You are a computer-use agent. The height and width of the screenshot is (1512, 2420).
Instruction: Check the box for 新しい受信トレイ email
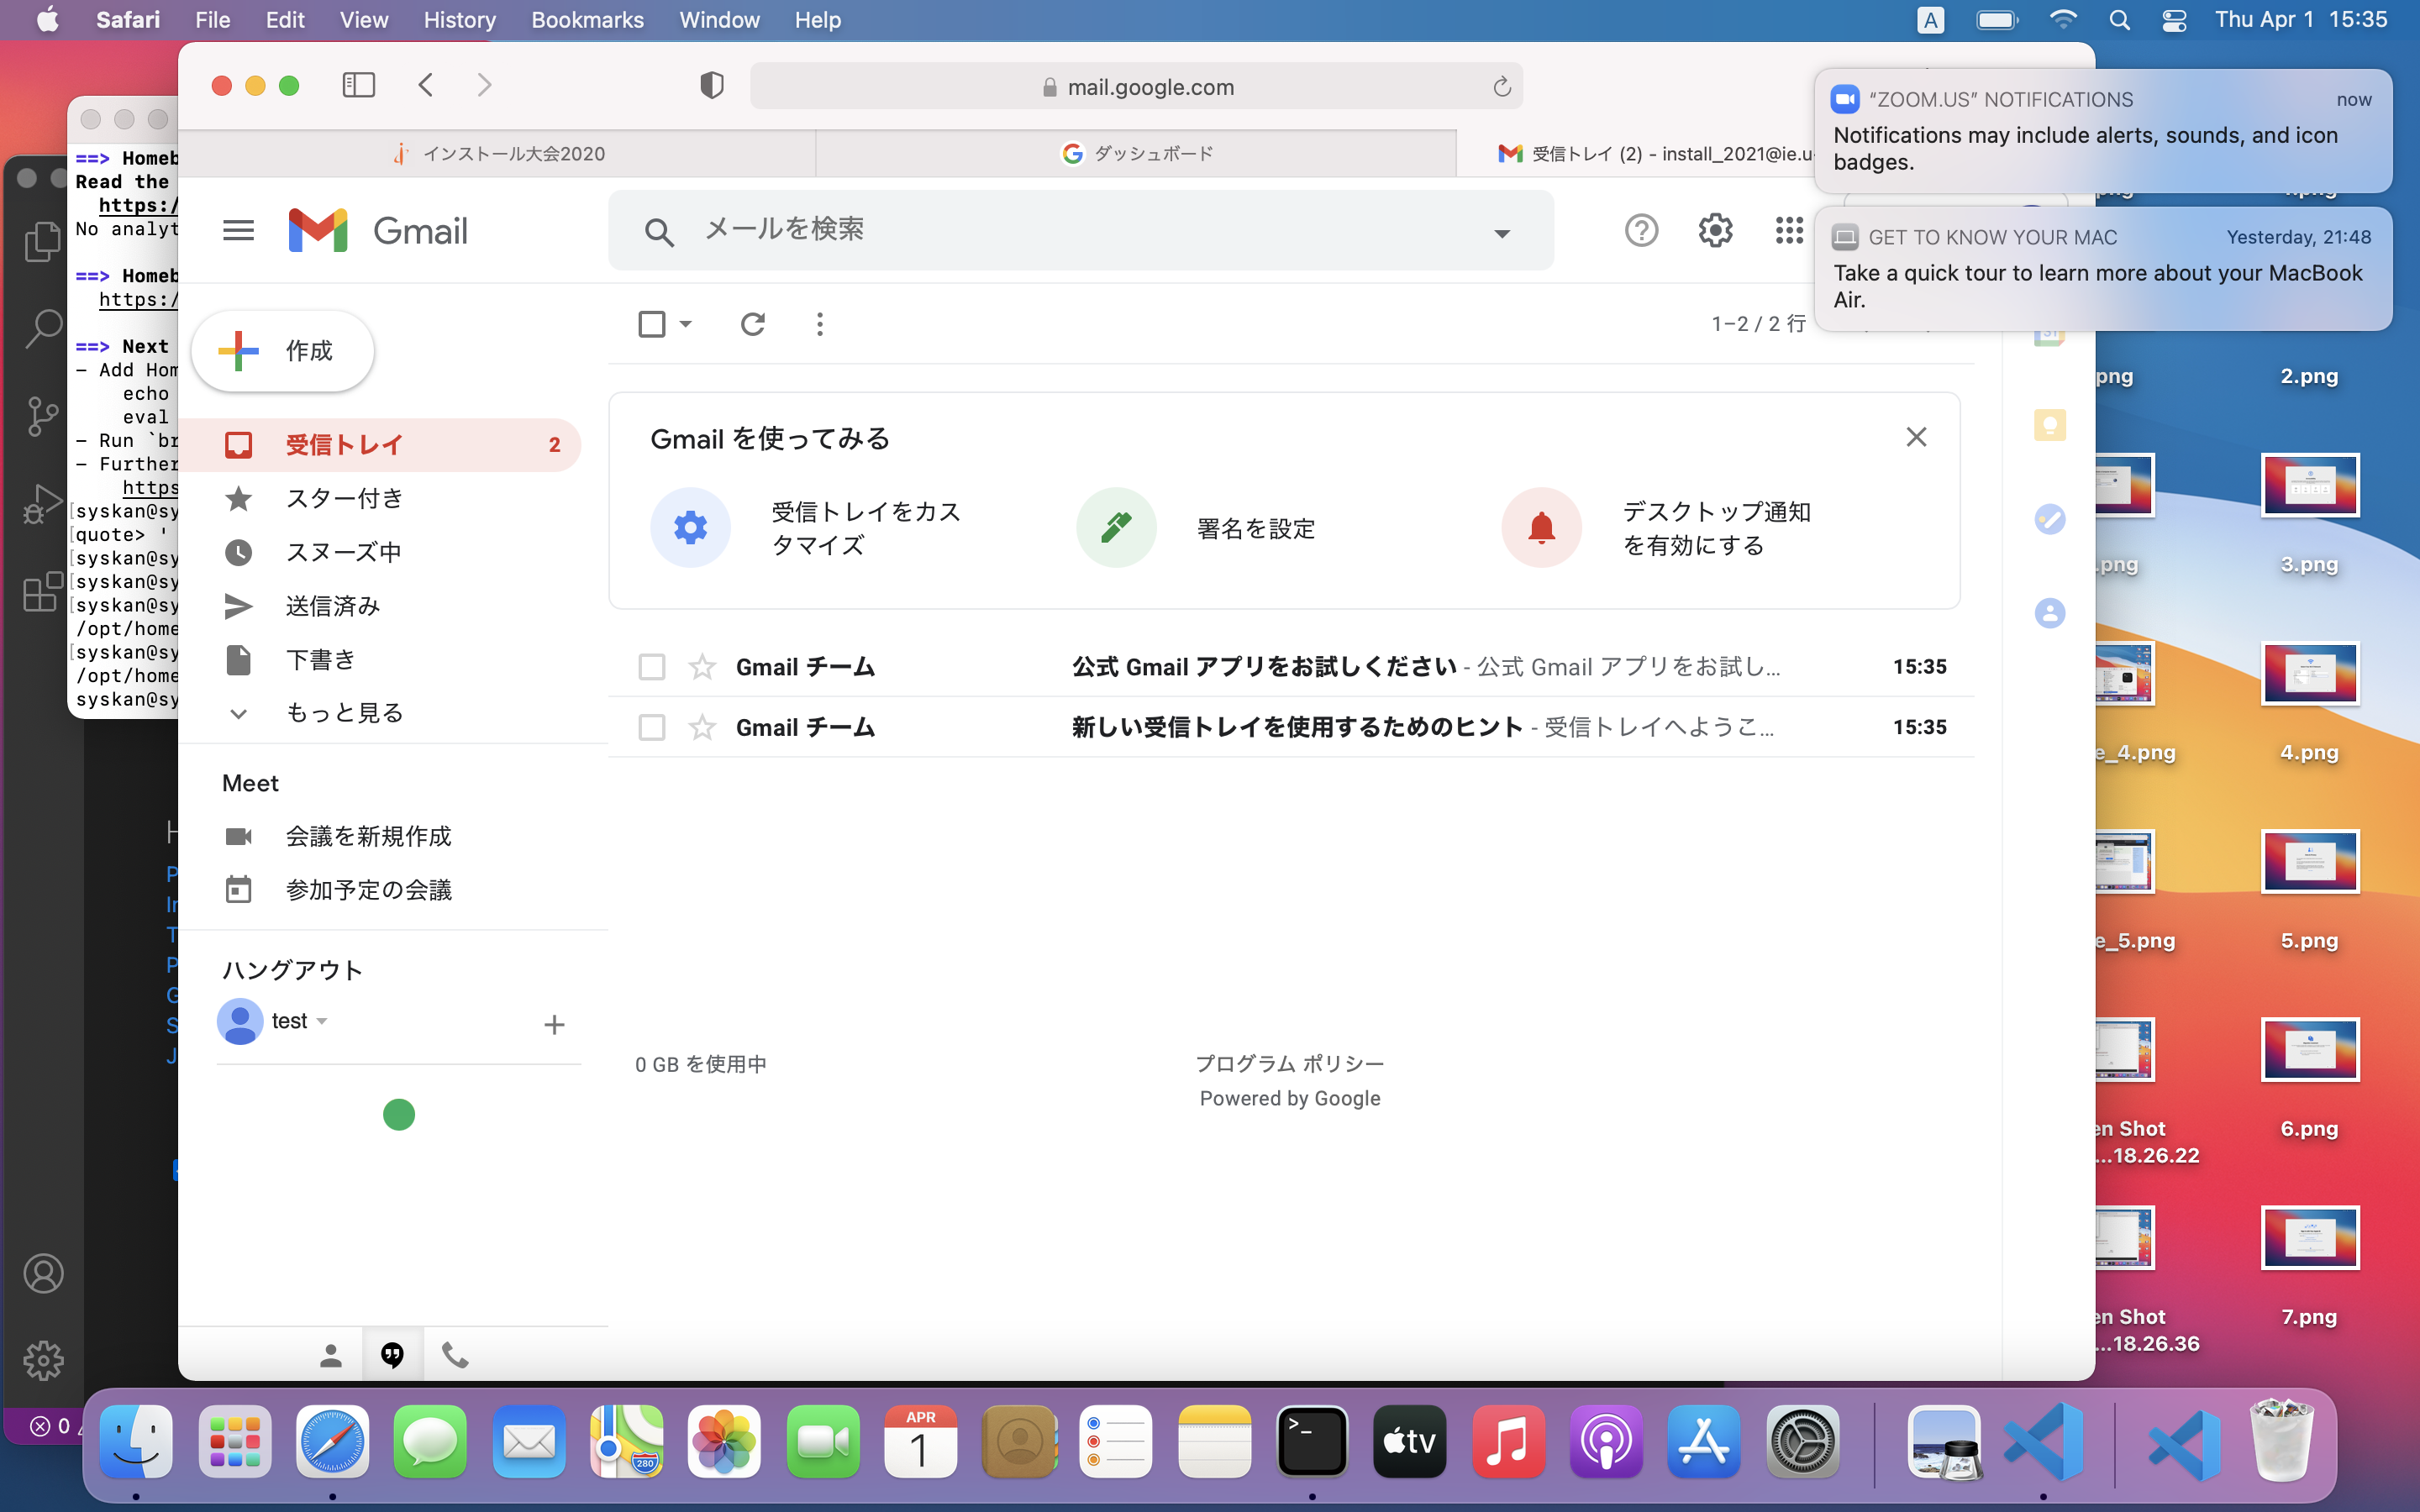coord(652,727)
